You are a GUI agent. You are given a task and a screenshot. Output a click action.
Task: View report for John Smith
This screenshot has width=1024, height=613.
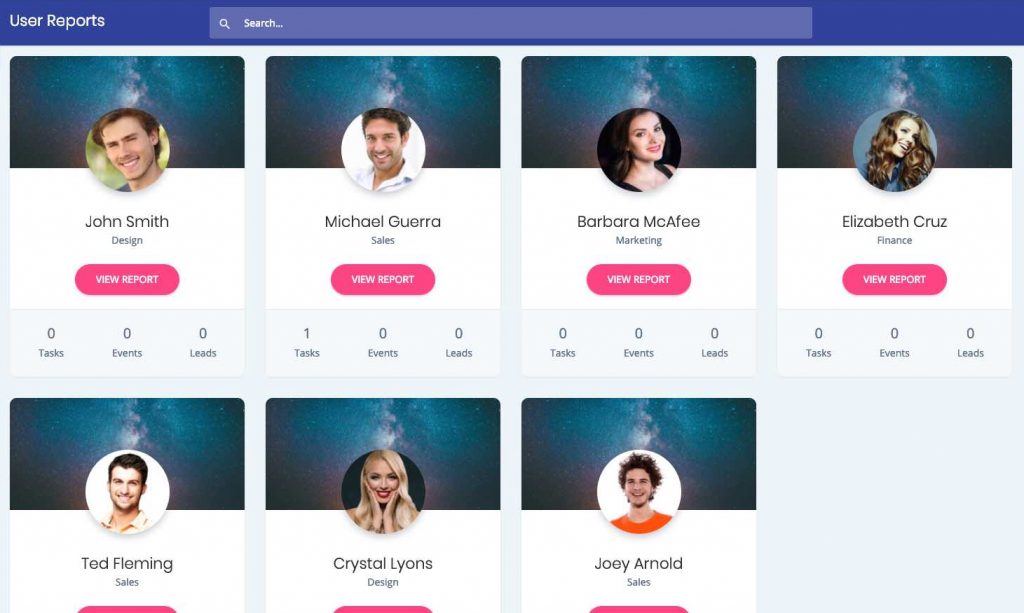[127, 279]
